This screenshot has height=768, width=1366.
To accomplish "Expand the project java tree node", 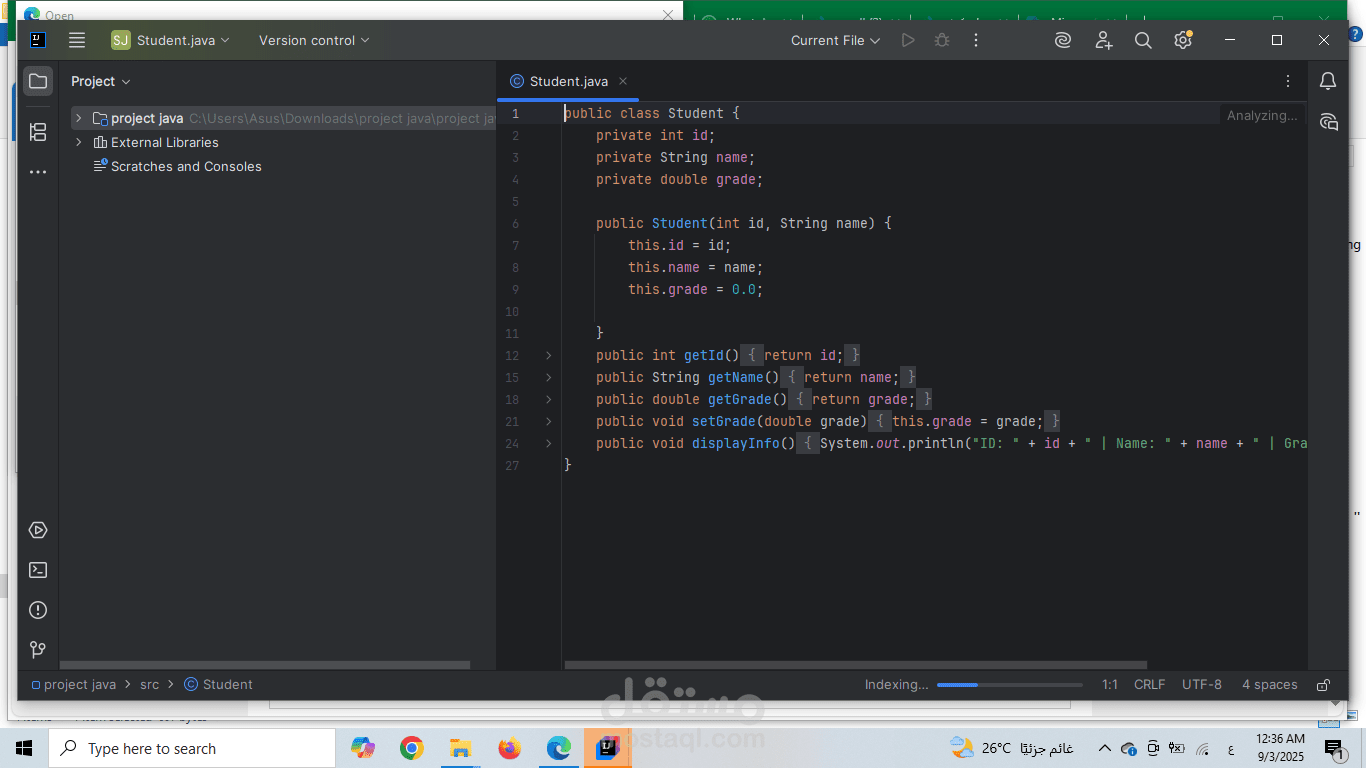I will (79, 118).
